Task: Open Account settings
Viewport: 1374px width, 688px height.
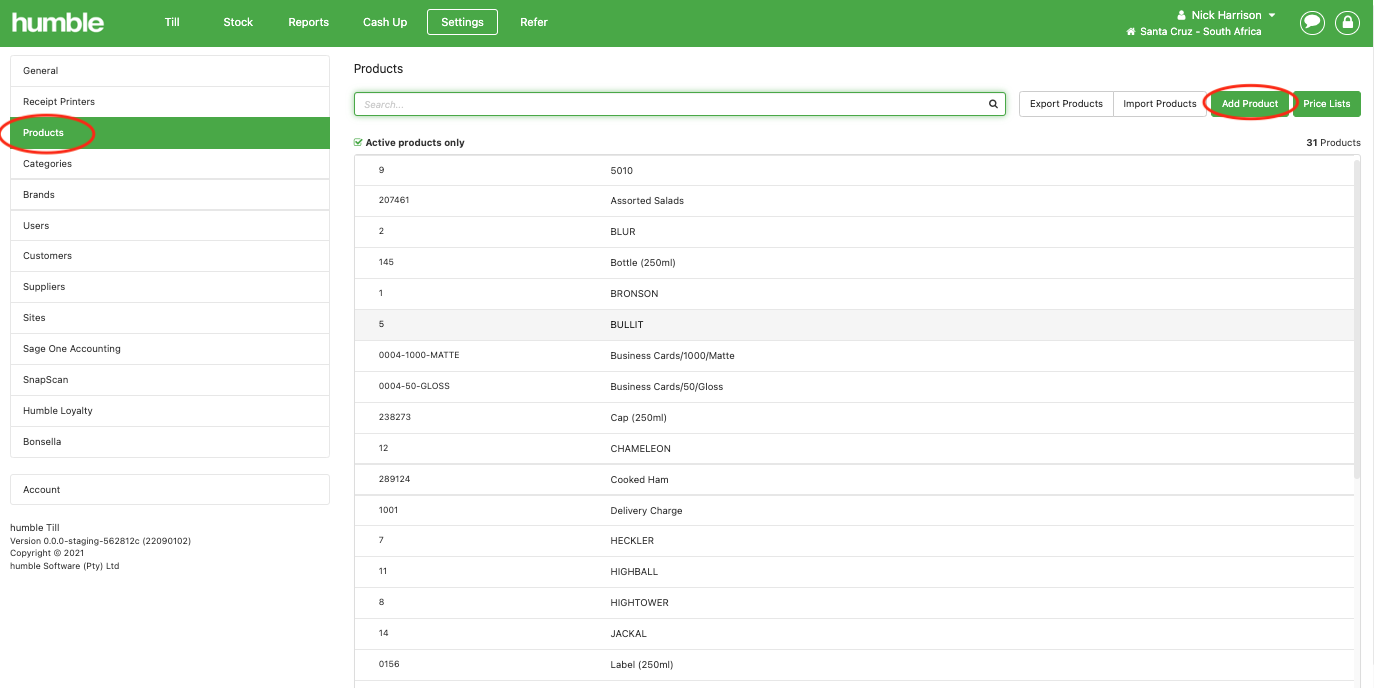Action: point(170,490)
